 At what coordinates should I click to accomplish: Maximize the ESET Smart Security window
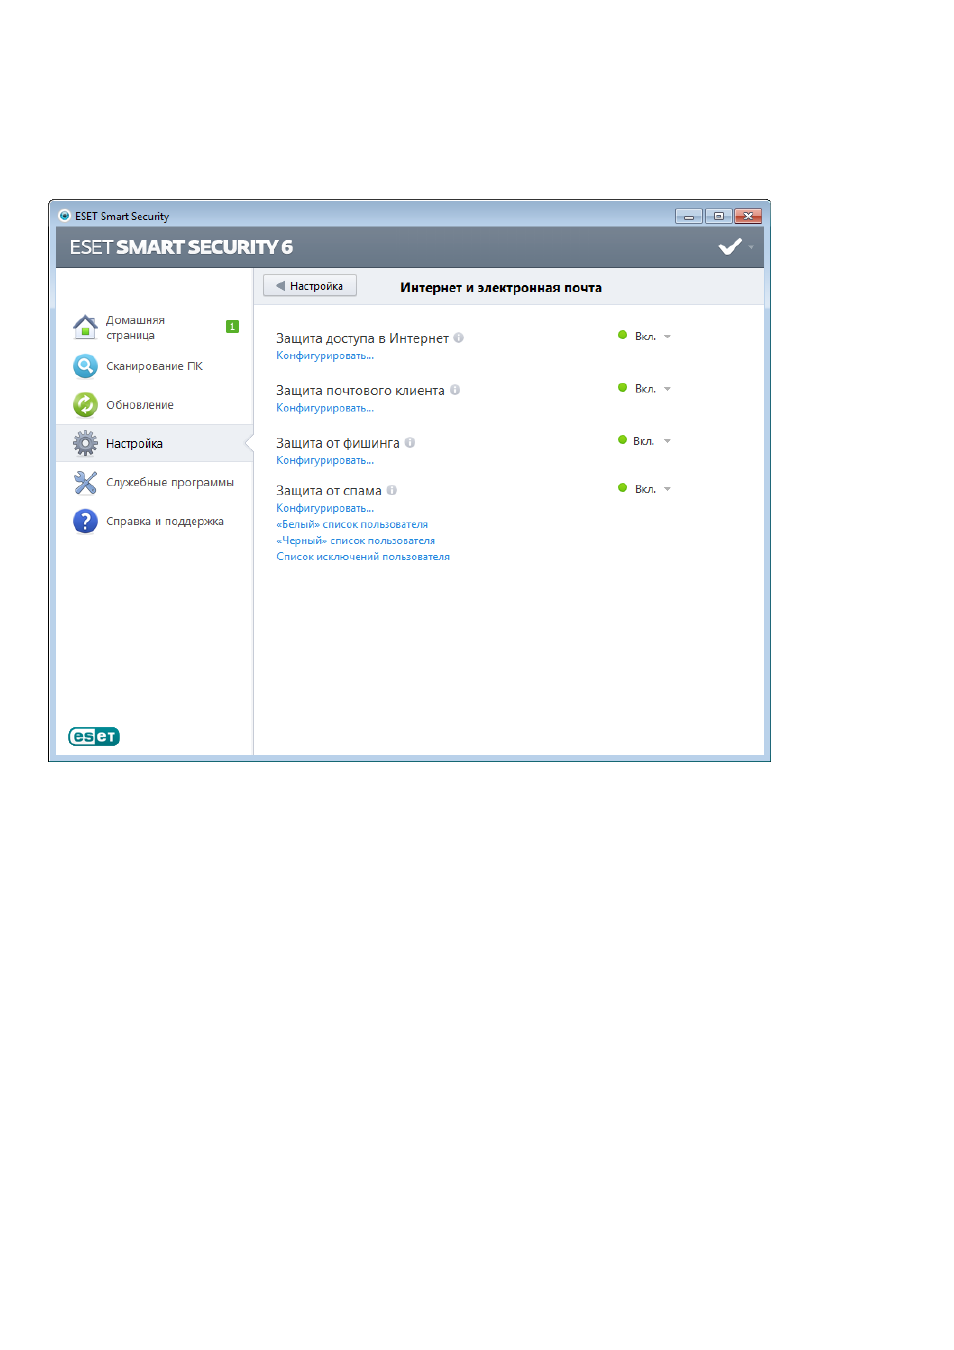718,216
